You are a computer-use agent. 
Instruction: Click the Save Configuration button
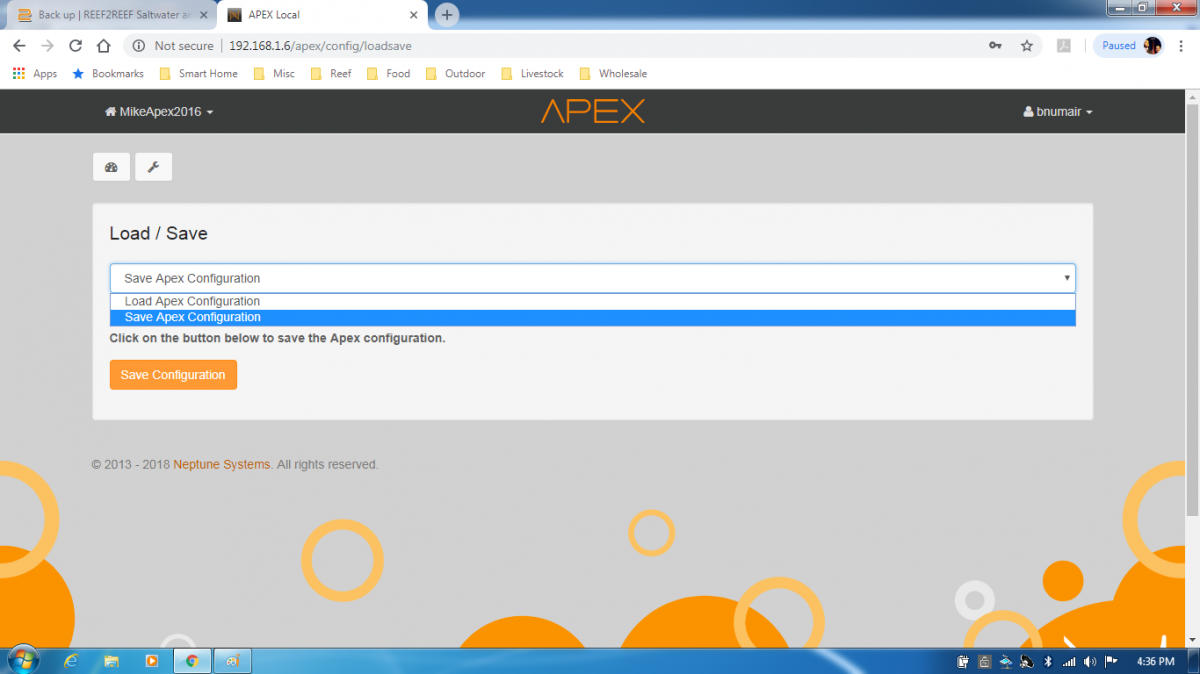(x=173, y=375)
